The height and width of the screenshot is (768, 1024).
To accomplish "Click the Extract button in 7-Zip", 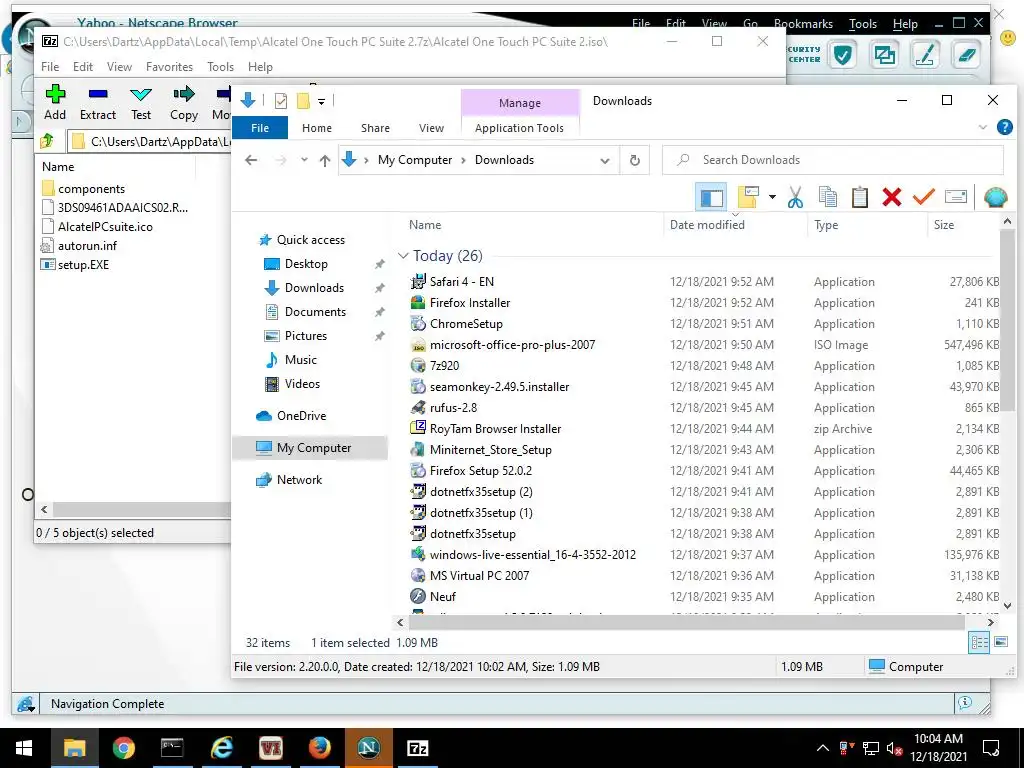I will point(98,103).
